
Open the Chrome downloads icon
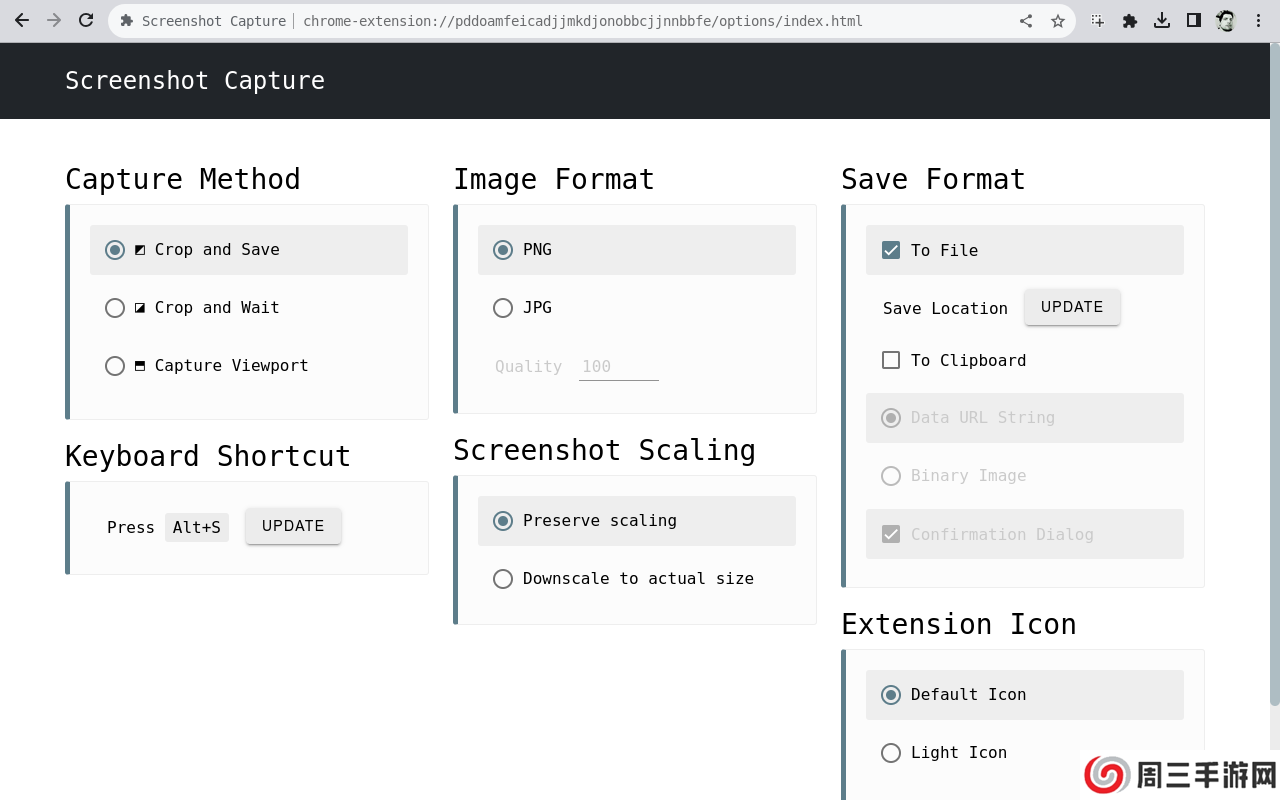tap(1162, 21)
